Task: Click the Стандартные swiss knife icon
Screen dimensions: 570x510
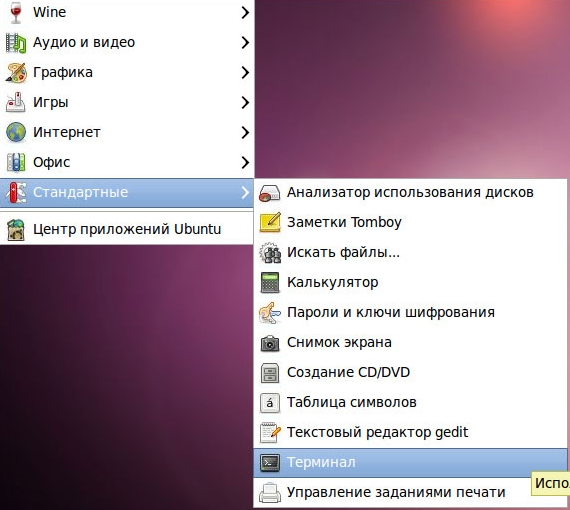Action: click(16, 192)
